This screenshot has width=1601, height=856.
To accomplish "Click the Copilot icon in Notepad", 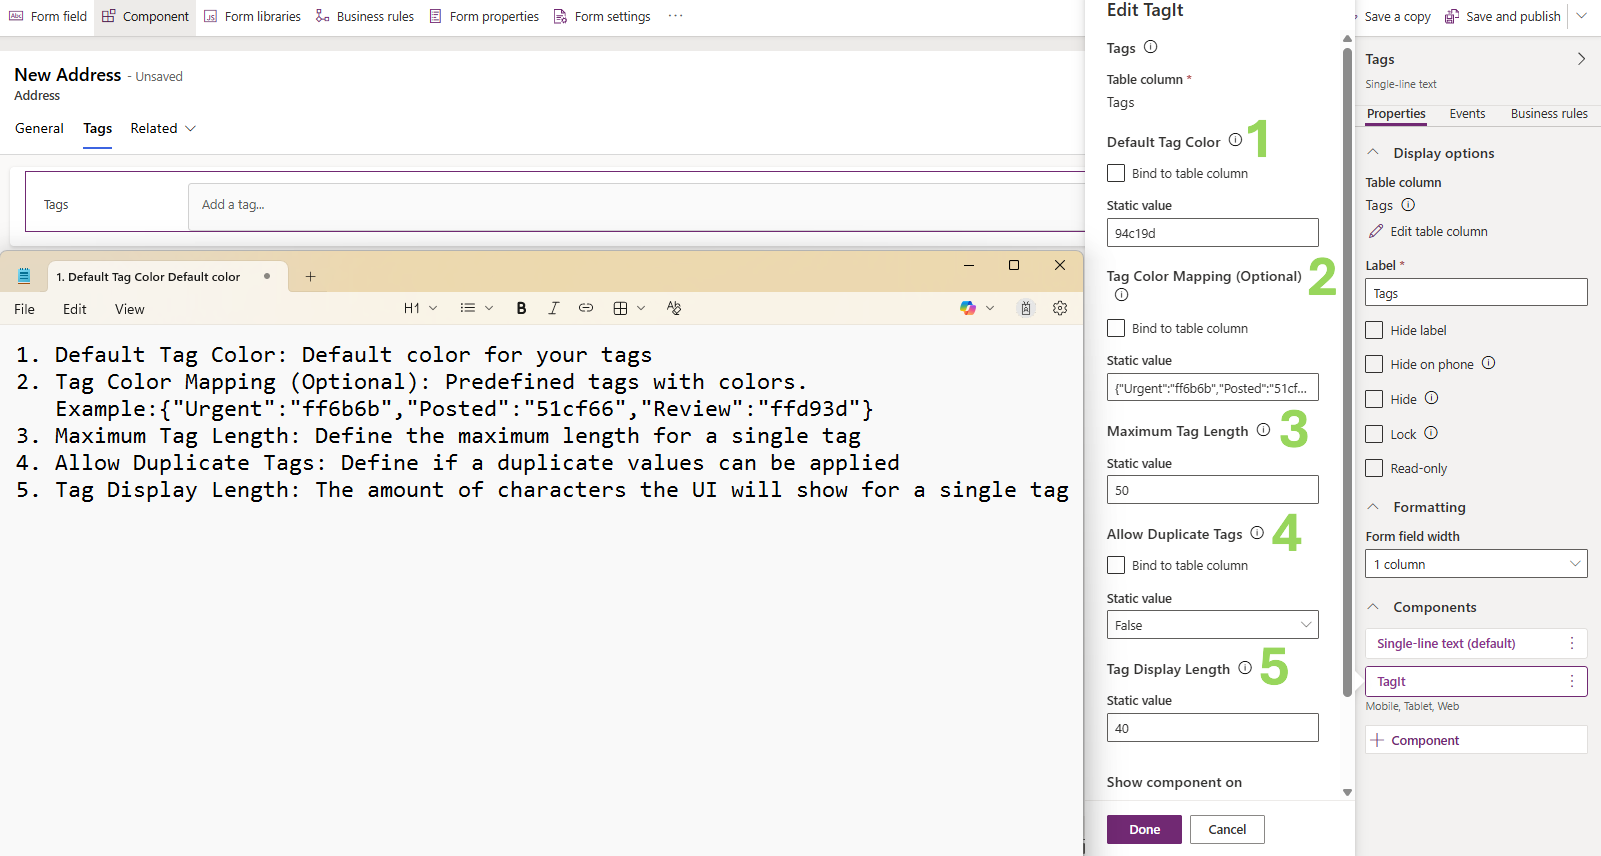I will pos(968,308).
